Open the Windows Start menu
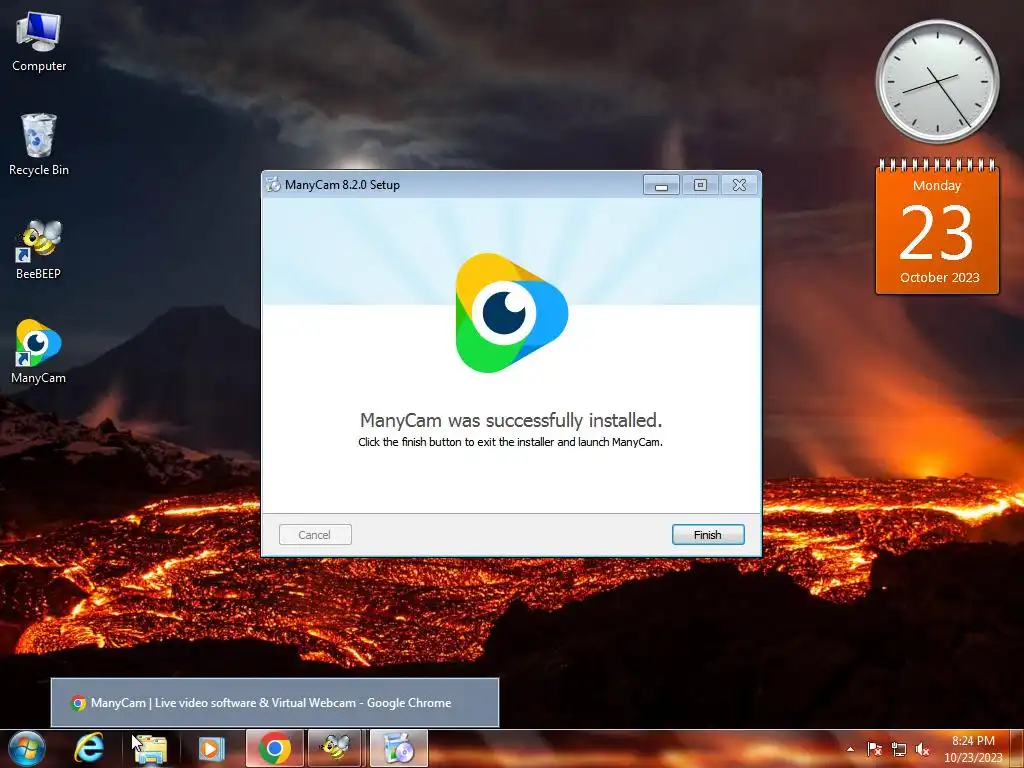The height and width of the screenshot is (768, 1024). (27, 748)
